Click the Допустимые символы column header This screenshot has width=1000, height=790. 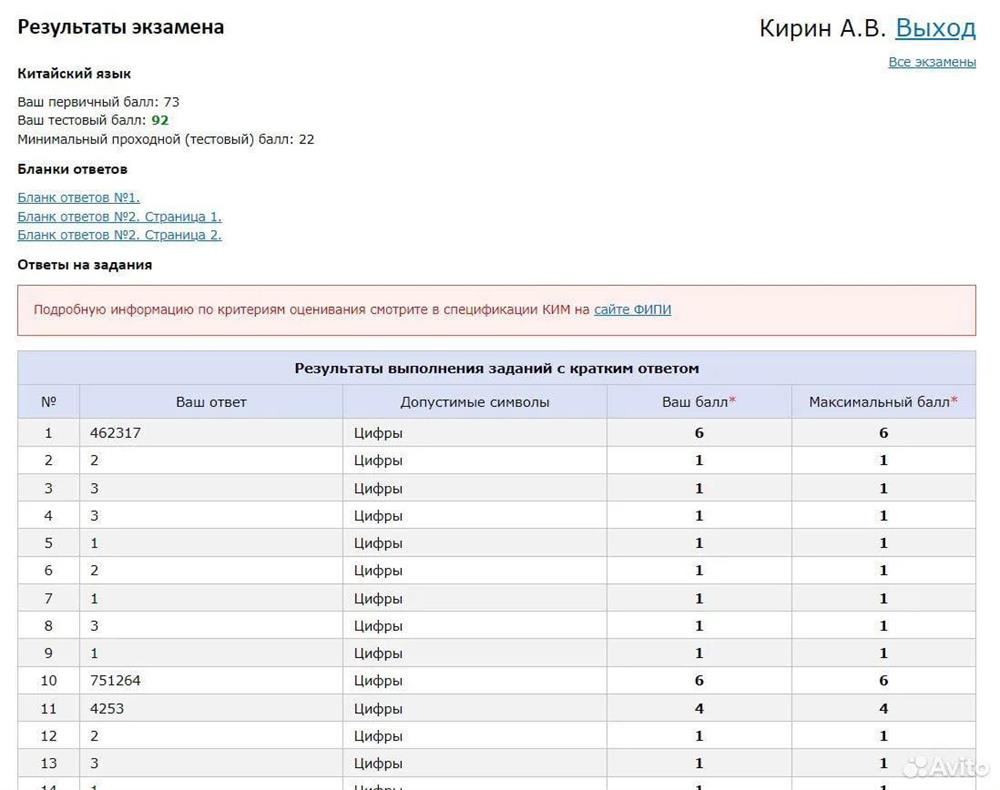[475, 402]
